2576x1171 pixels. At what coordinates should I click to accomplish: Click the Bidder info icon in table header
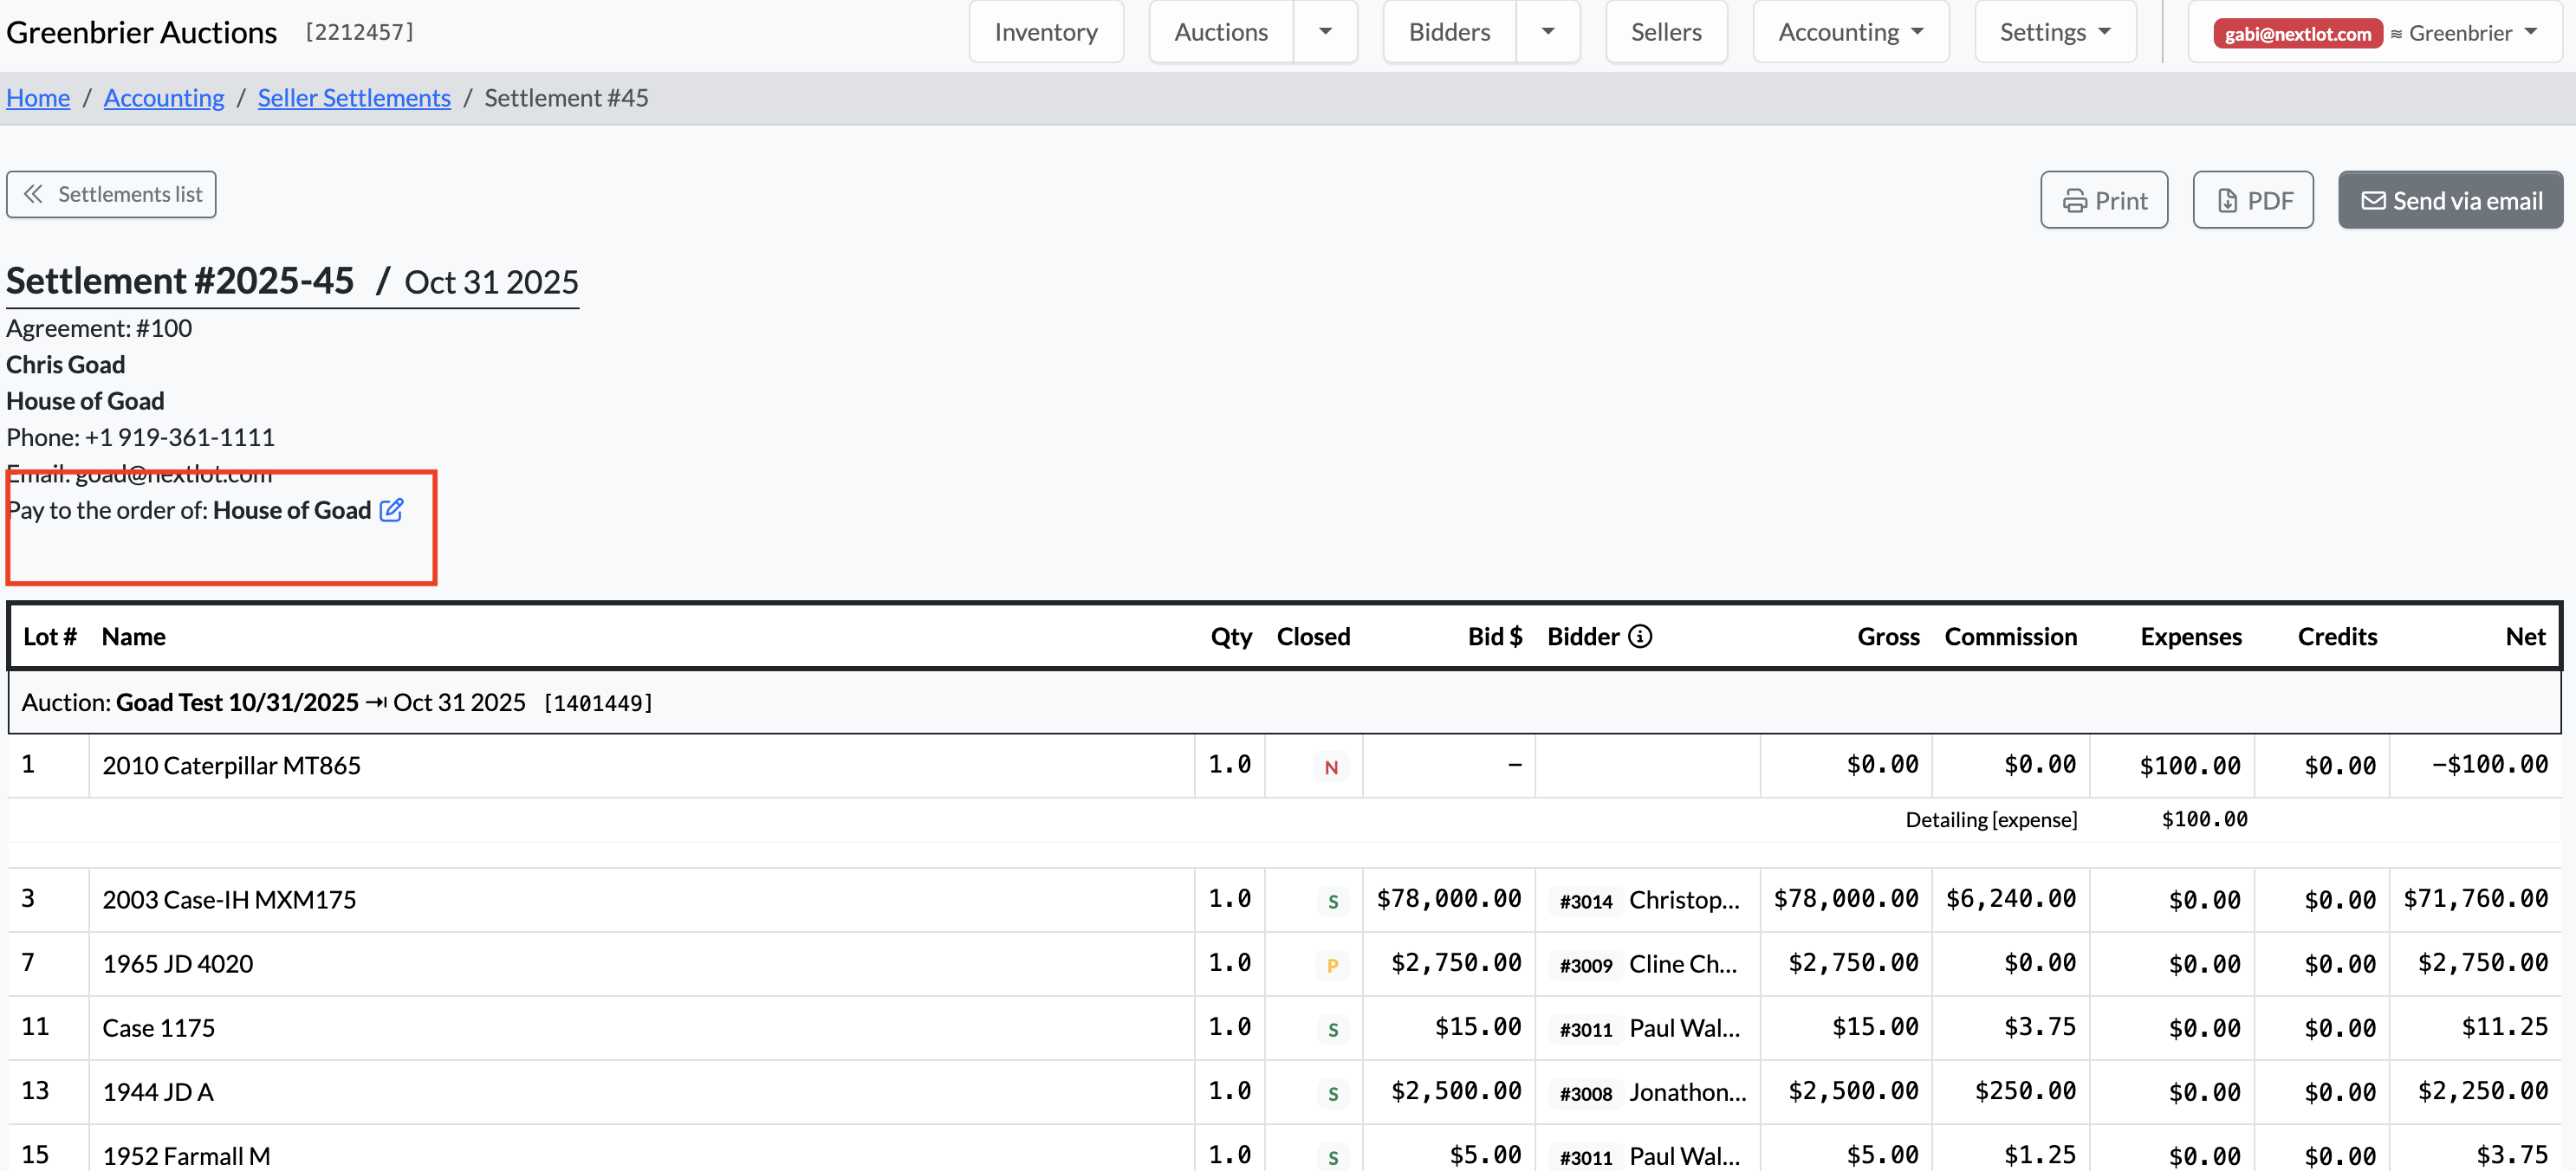1640,636
